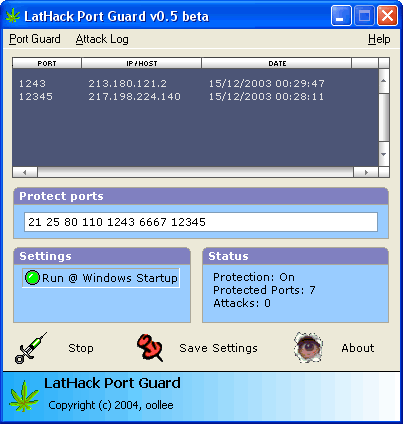Select log row for port 12345
Screen dimensions: 403x424
click(x=195, y=97)
